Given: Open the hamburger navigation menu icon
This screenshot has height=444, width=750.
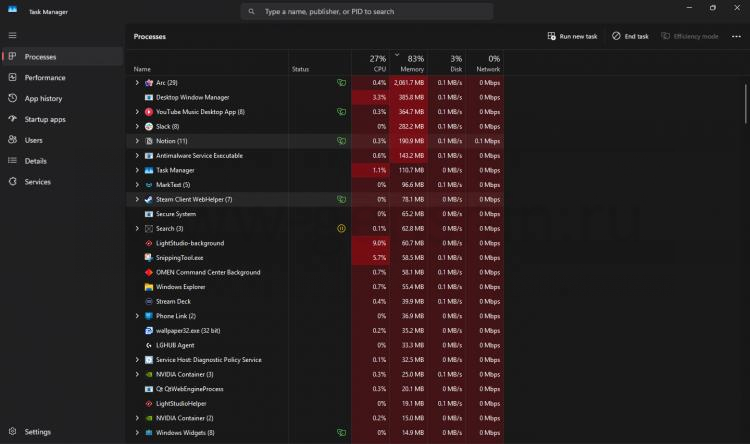Looking at the screenshot, I should (x=12, y=35).
